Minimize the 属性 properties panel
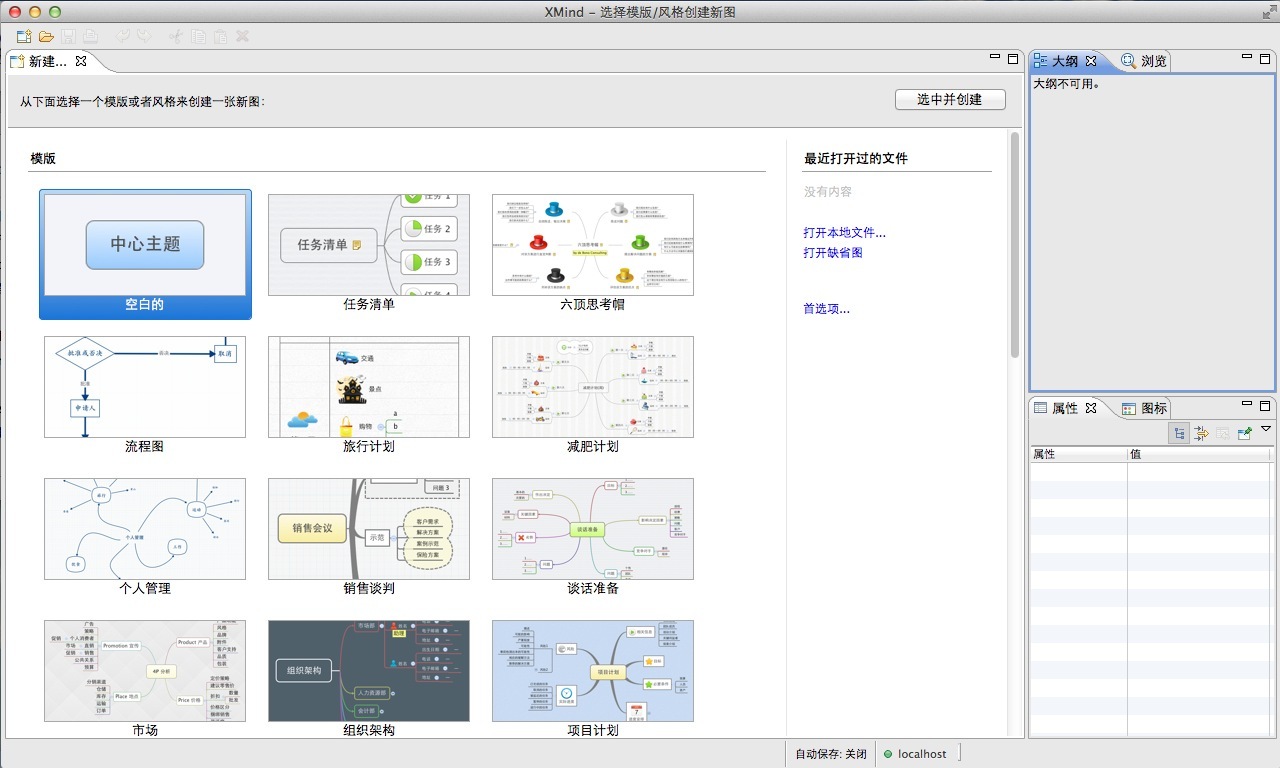The image size is (1280, 768). coord(1247,404)
